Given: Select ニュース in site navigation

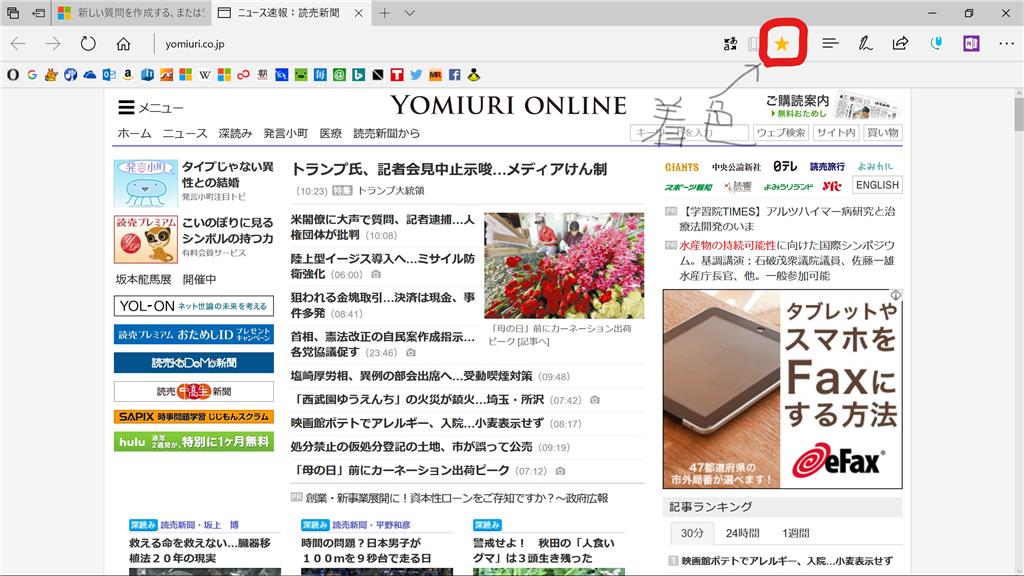Looking at the screenshot, I should click(185, 133).
